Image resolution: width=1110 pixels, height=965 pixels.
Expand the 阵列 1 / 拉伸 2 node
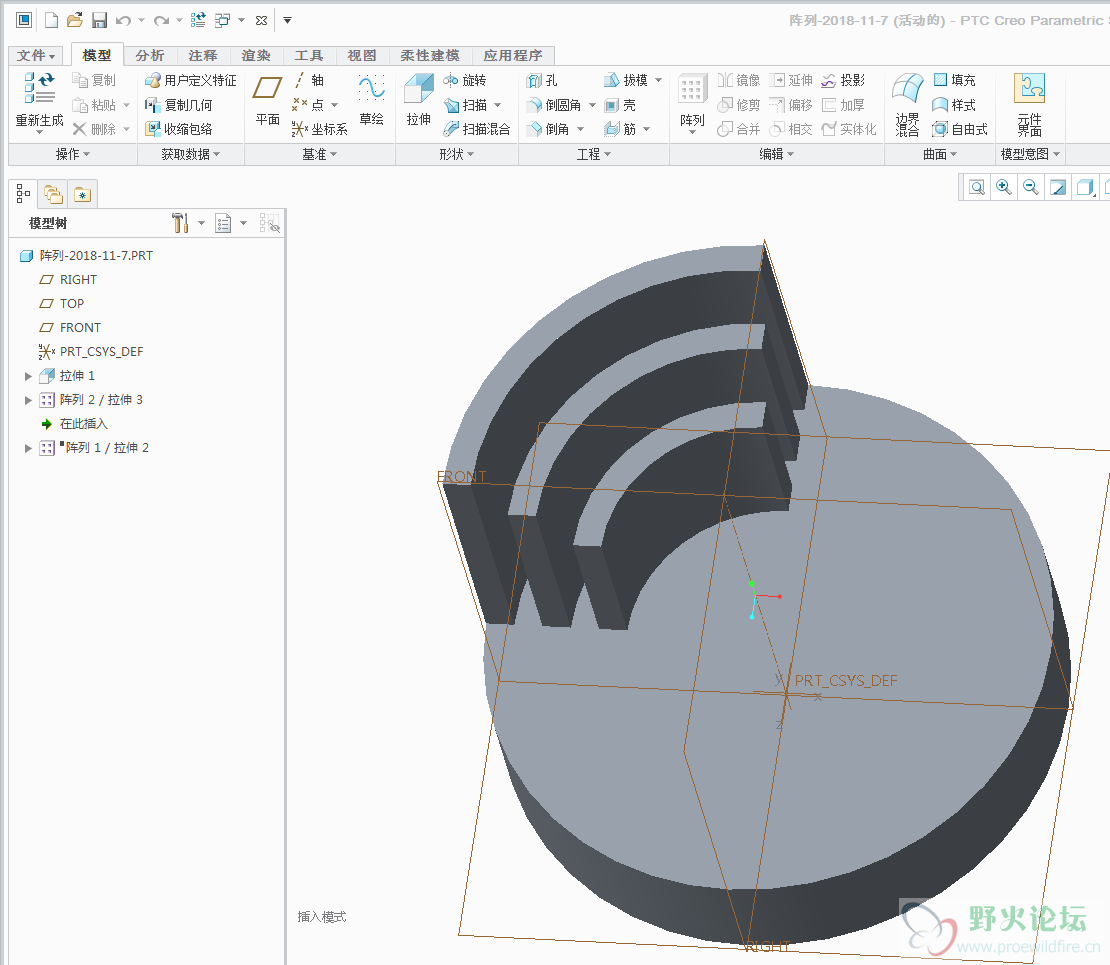[28, 448]
